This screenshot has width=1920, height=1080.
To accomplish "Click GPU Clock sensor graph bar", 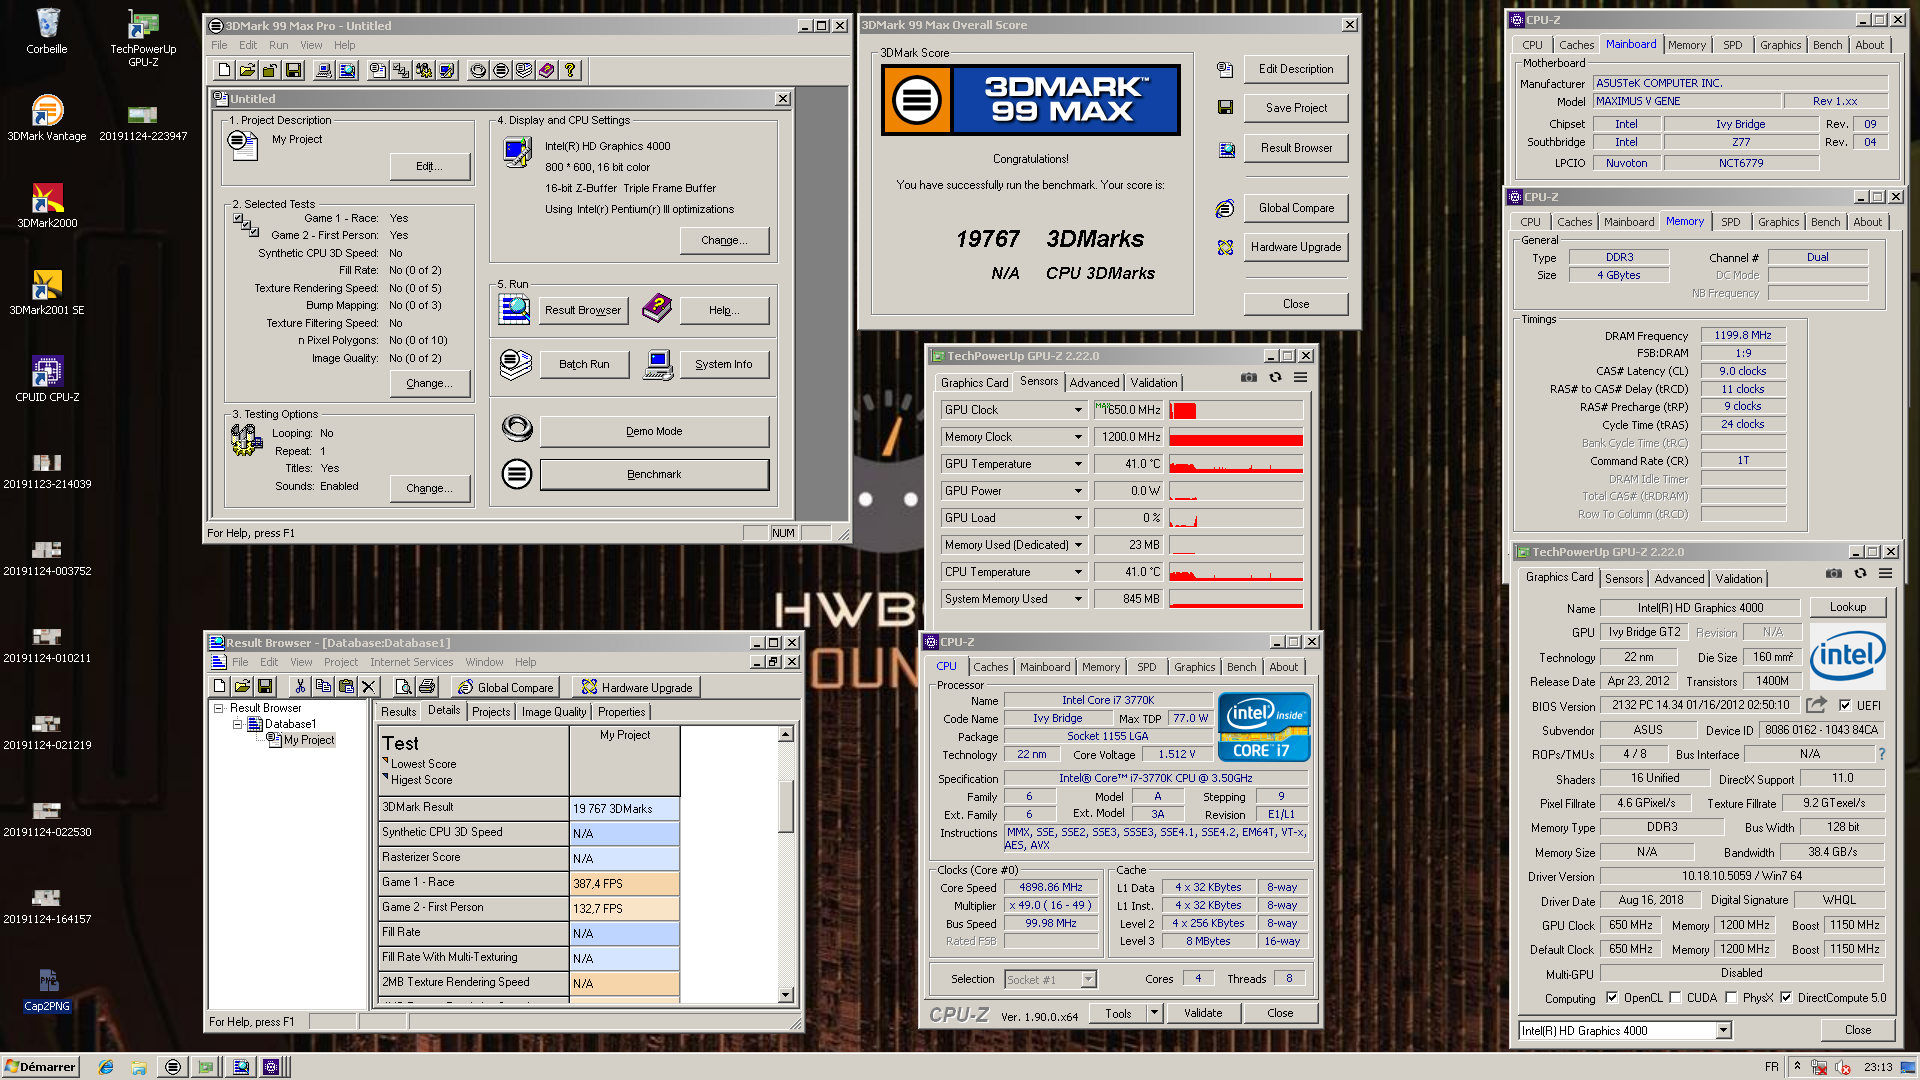I will 1236,410.
